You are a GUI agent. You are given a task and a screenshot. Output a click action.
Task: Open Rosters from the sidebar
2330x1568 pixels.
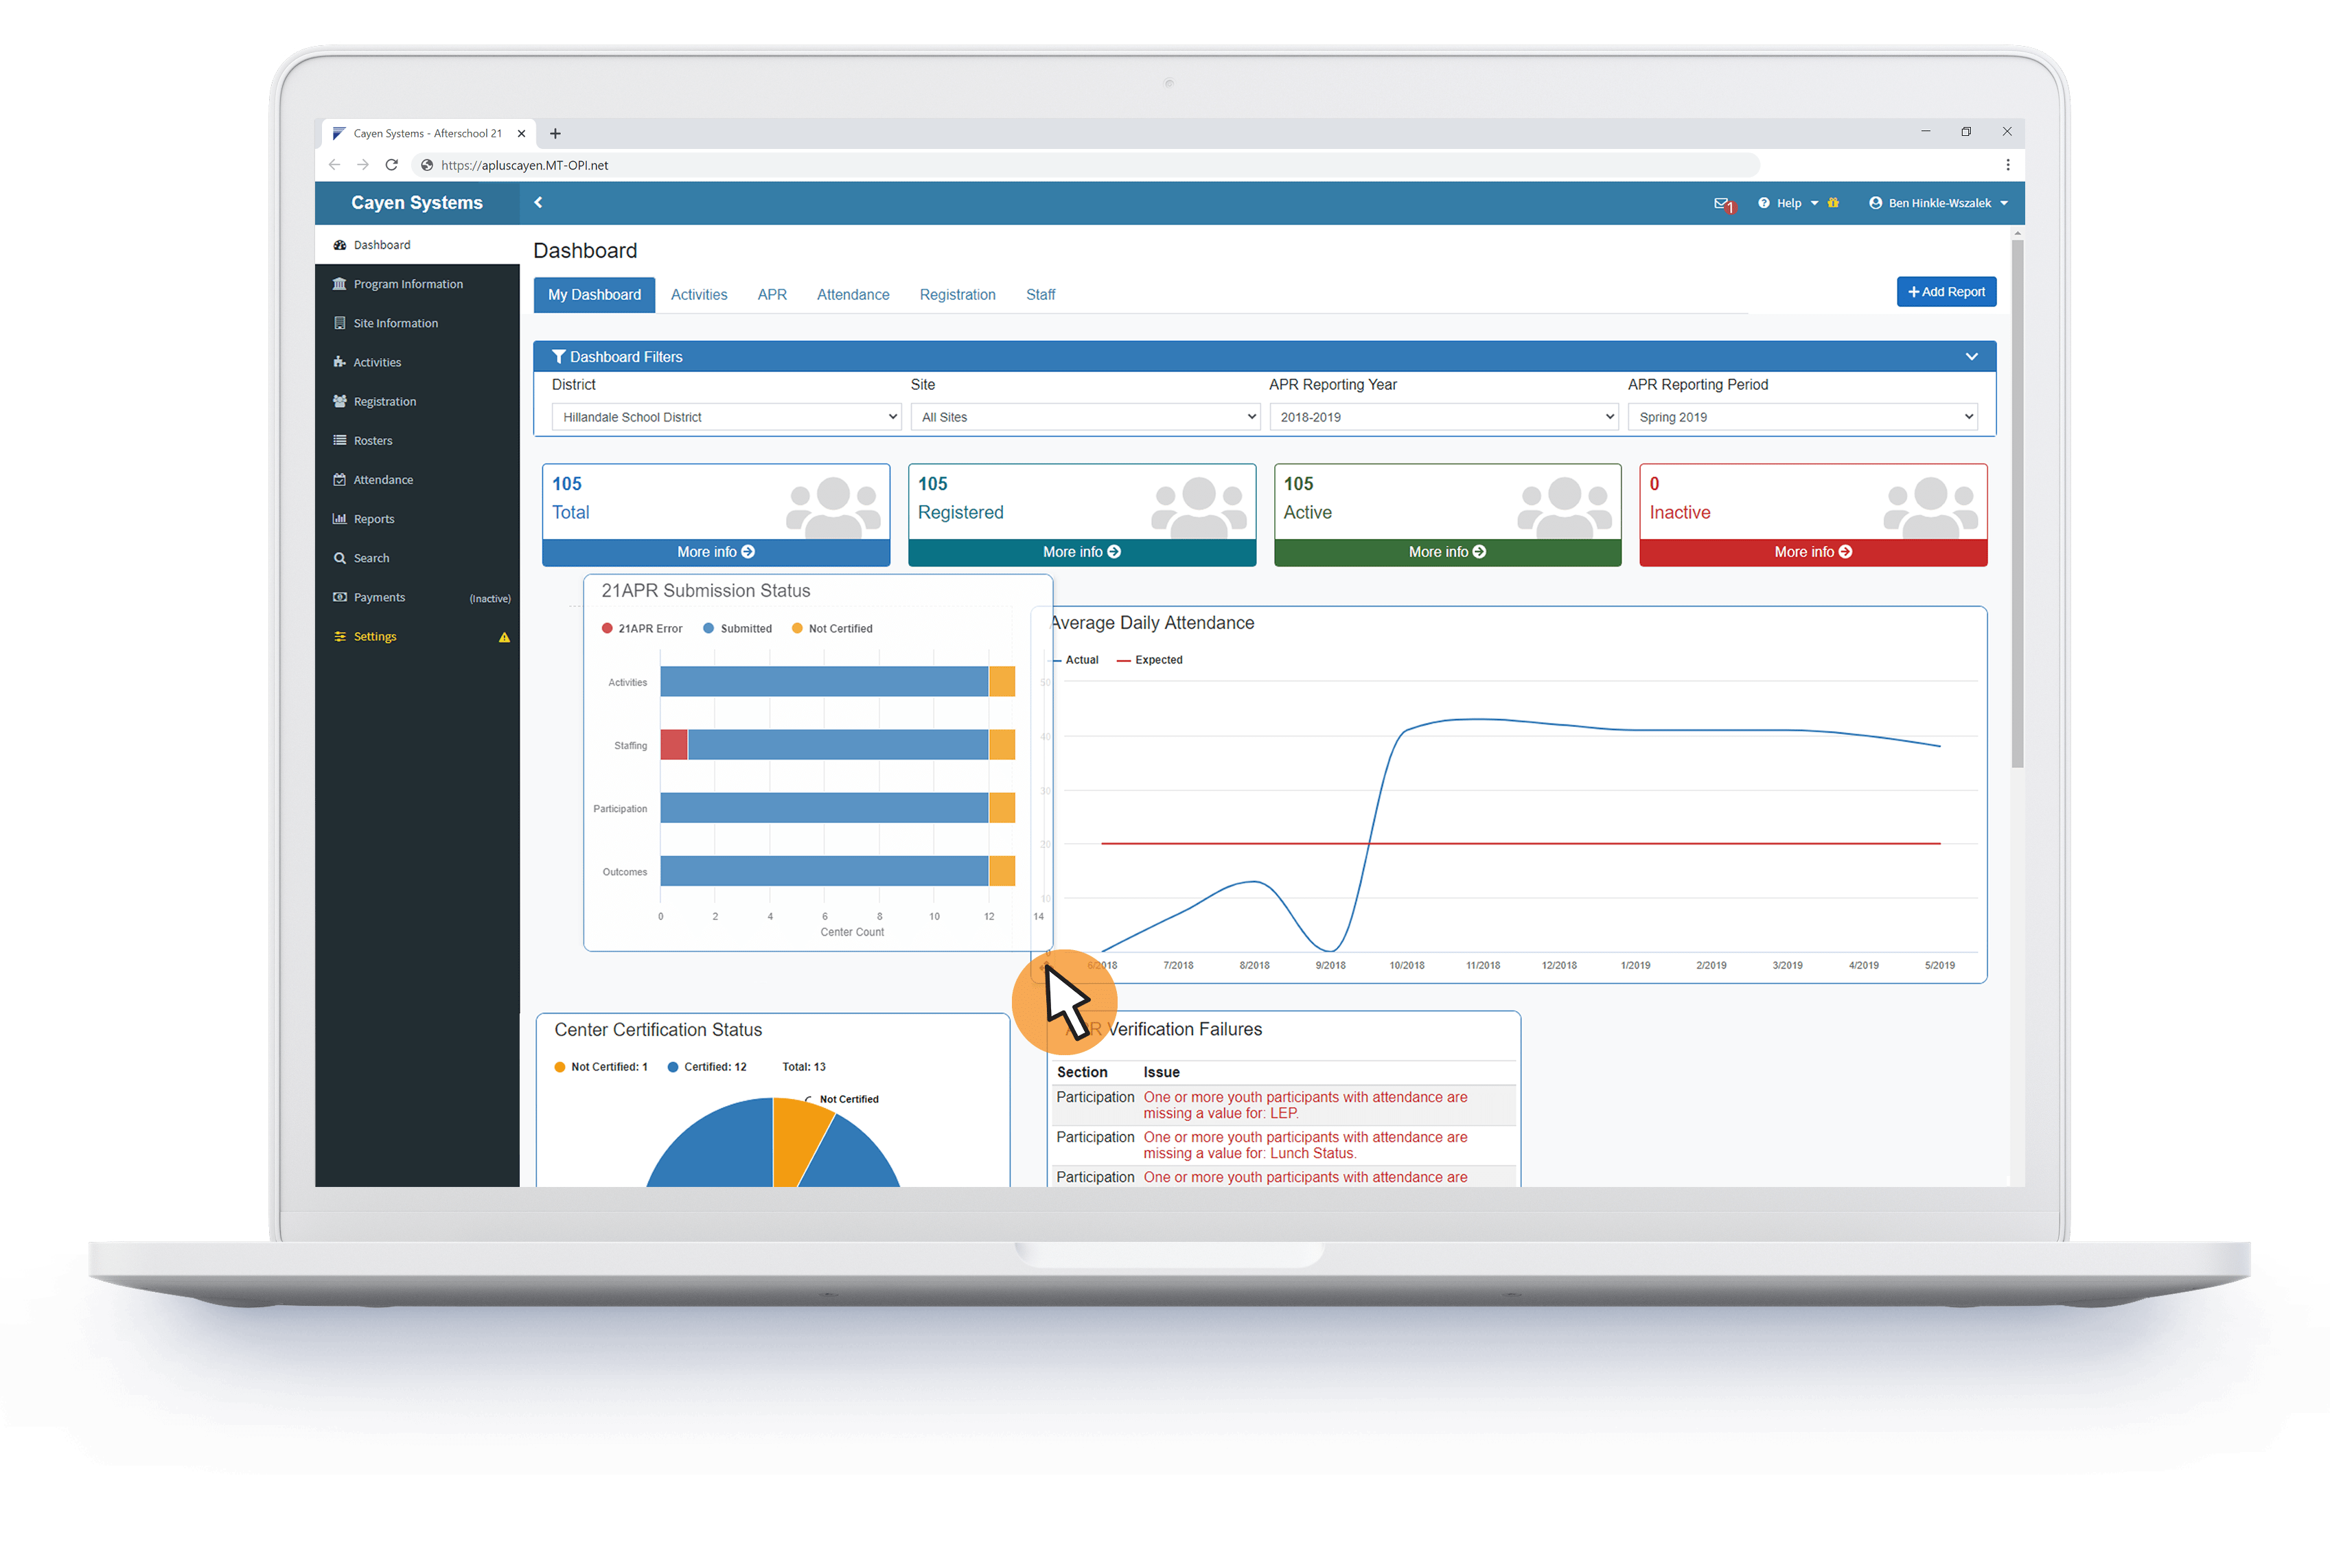(x=372, y=441)
